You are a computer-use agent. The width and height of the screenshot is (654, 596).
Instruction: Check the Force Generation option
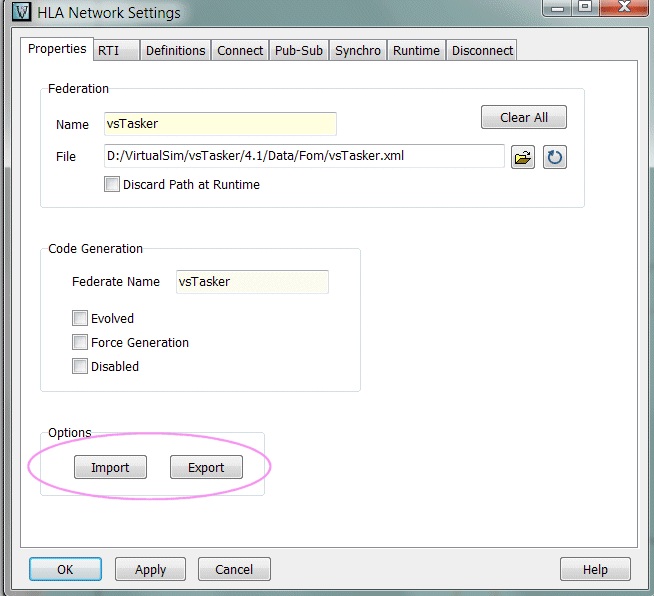[80, 343]
